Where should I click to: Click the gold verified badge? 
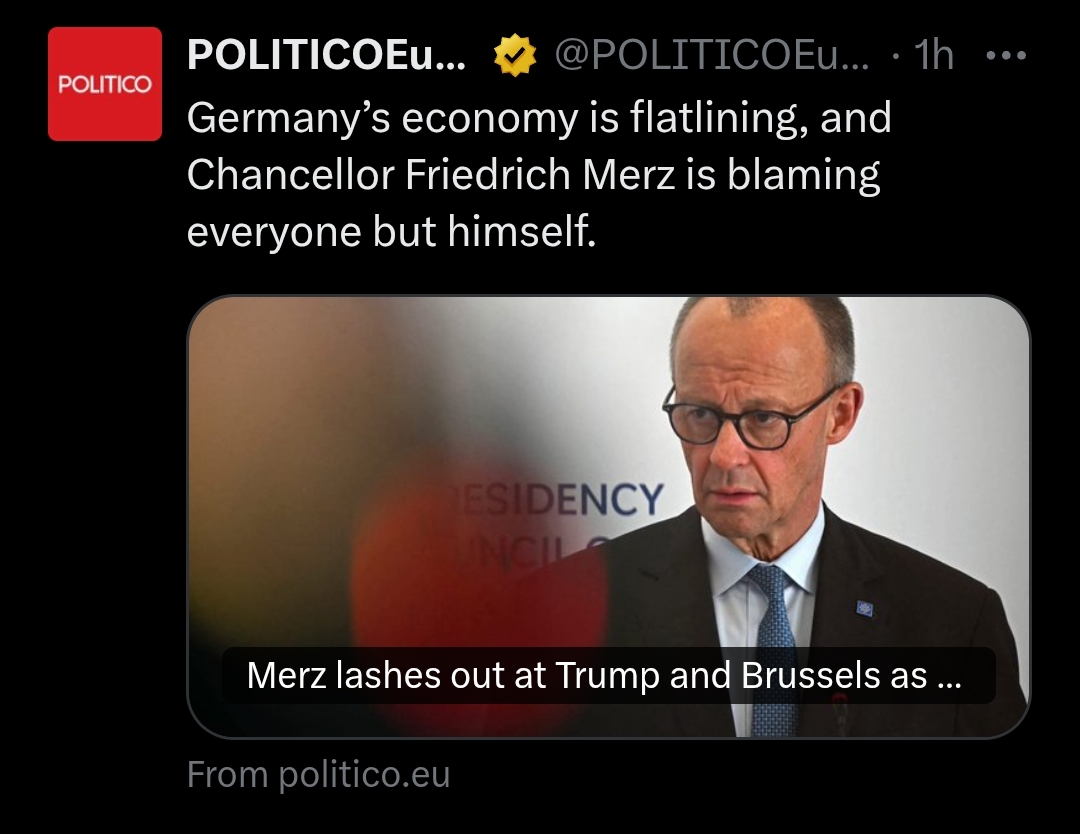click(515, 55)
